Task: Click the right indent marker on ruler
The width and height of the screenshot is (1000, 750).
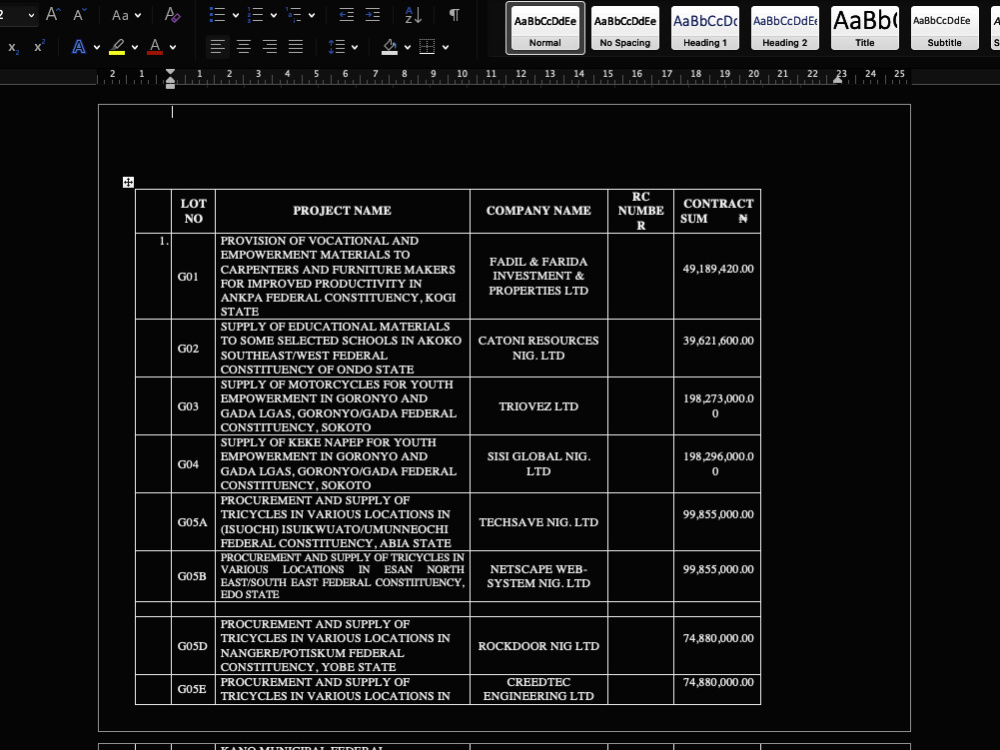Action: tap(838, 81)
